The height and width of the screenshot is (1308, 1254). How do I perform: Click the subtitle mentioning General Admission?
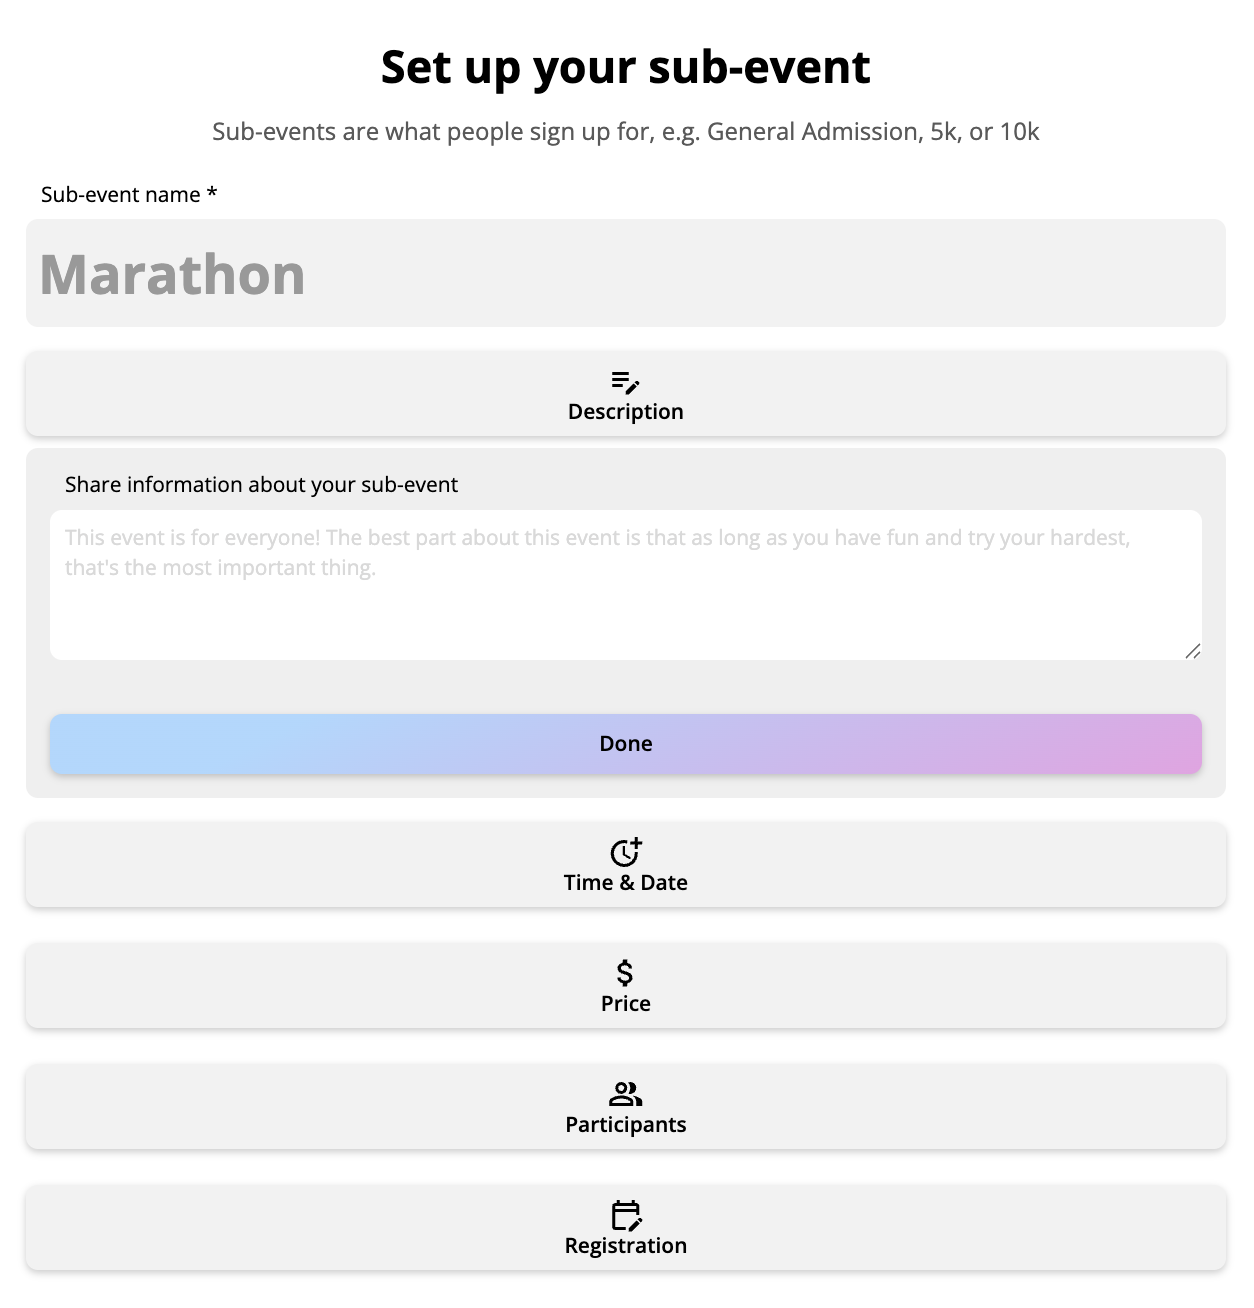tap(625, 132)
